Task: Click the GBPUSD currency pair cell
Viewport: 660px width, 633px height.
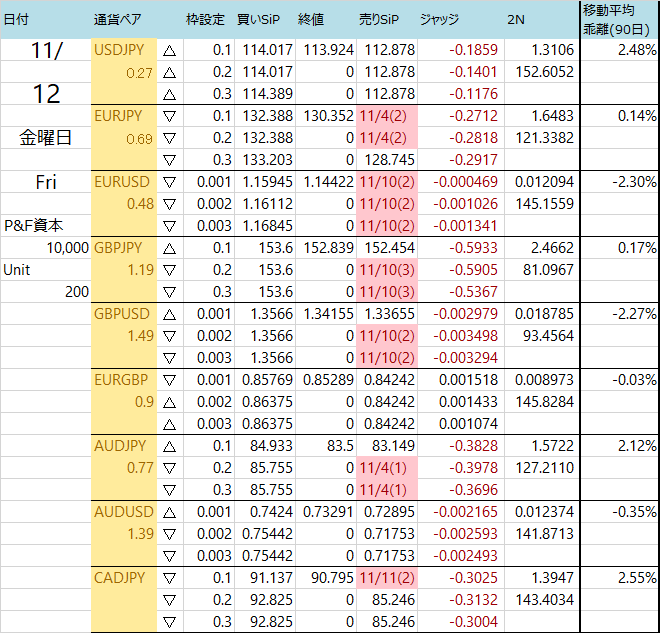Action: (x=122, y=314)
